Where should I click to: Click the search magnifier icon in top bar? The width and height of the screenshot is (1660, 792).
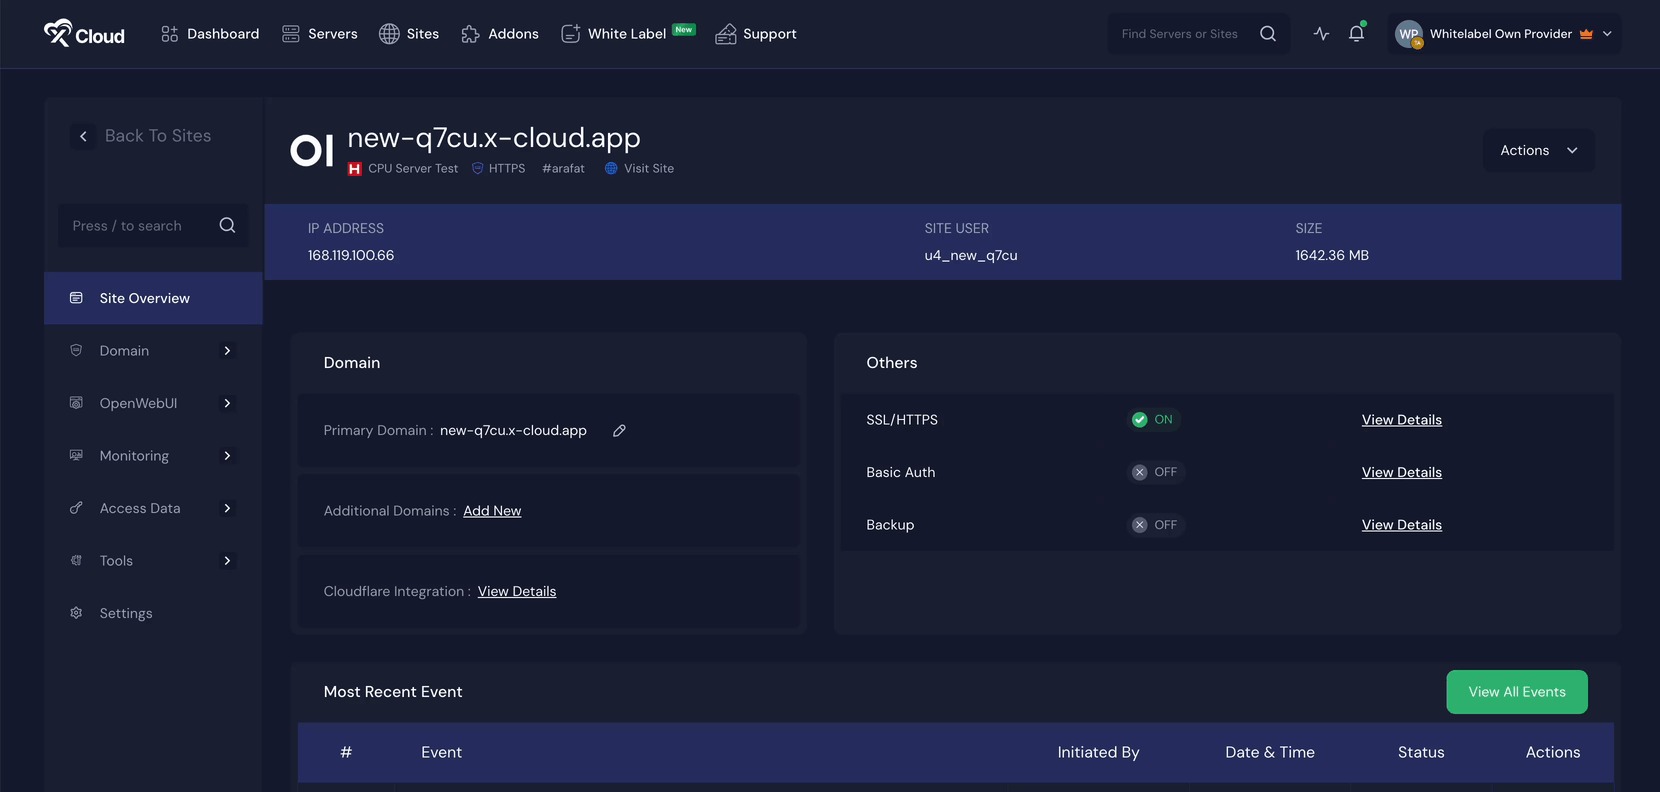coord(1268,34)
